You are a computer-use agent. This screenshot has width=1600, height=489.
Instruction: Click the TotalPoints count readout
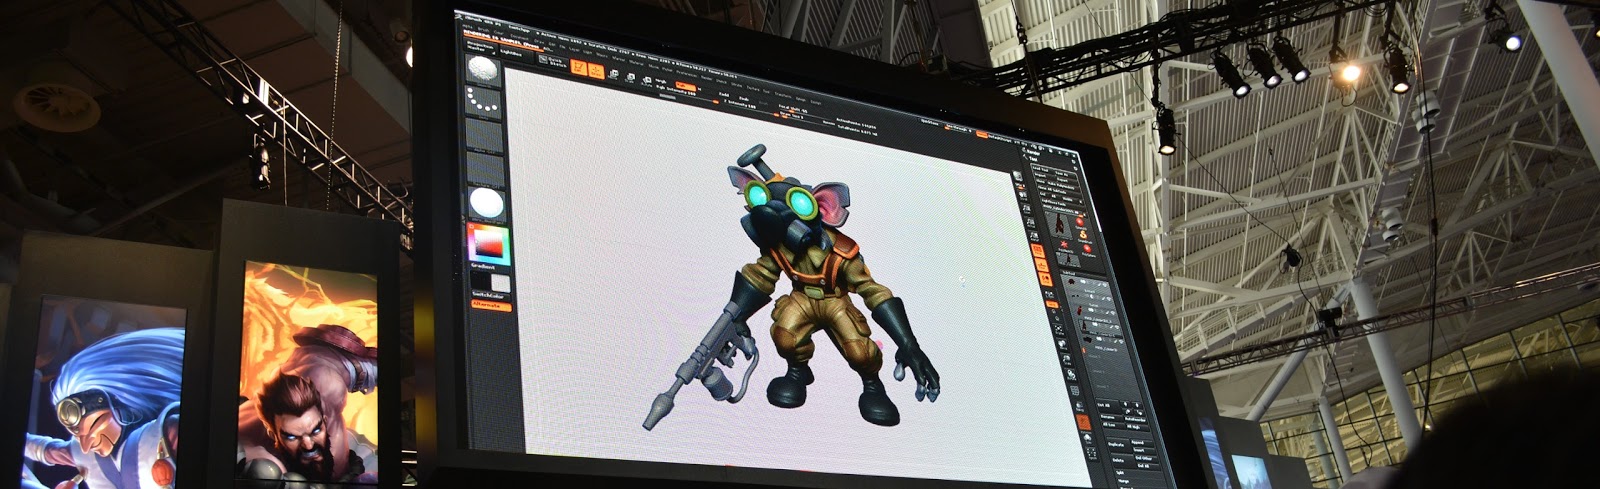point(857,129)
